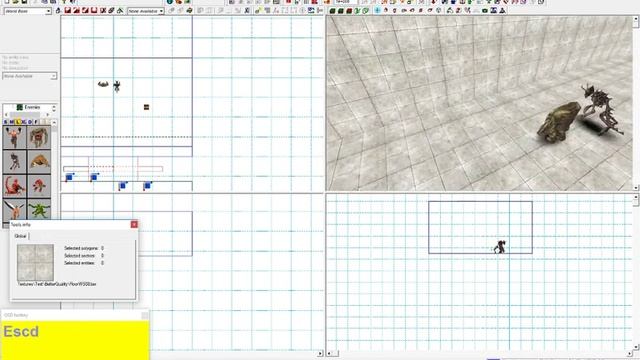
Task: Click the last pyramid icon in right toolbar
Action: click(503, 11)
